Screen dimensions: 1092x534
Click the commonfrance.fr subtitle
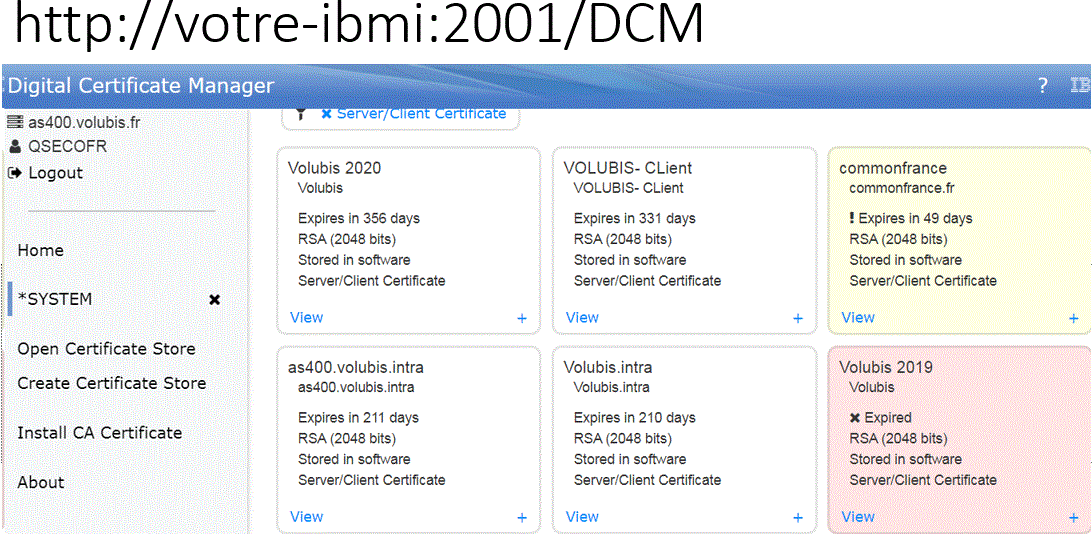[x=902, y=188]
